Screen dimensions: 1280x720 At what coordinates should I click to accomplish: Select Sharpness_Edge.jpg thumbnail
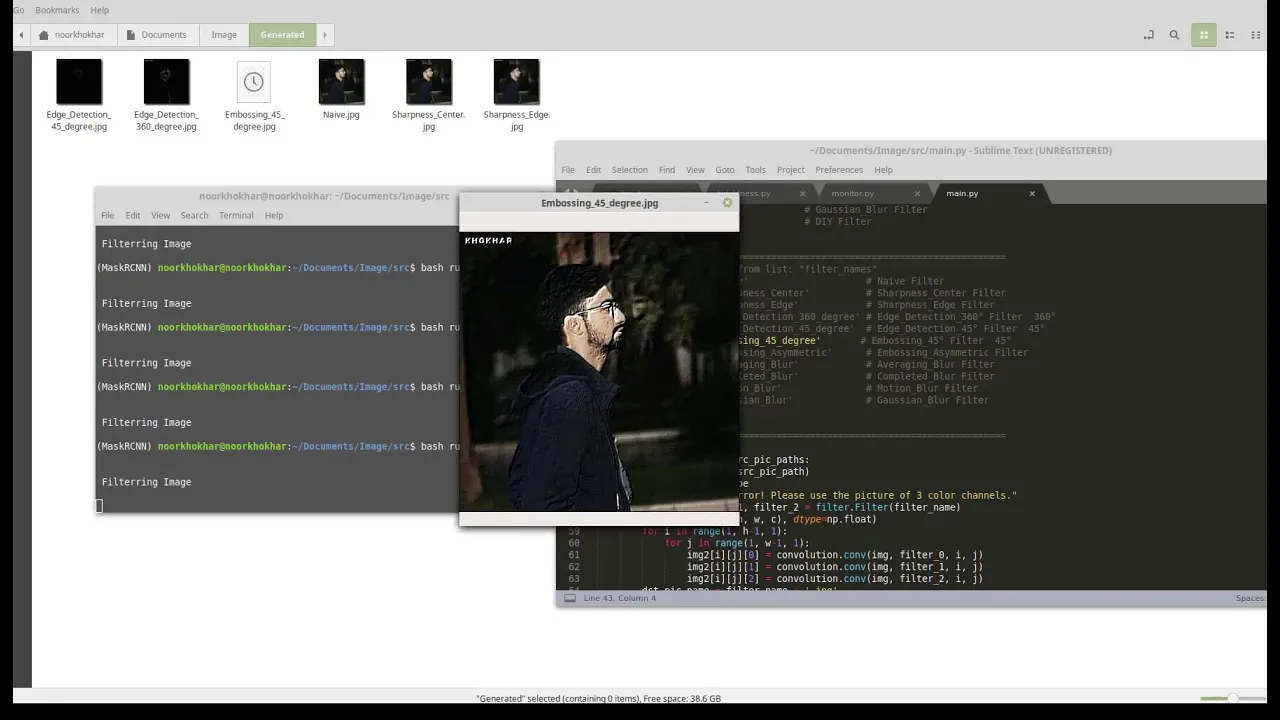(x=516, y=82)
